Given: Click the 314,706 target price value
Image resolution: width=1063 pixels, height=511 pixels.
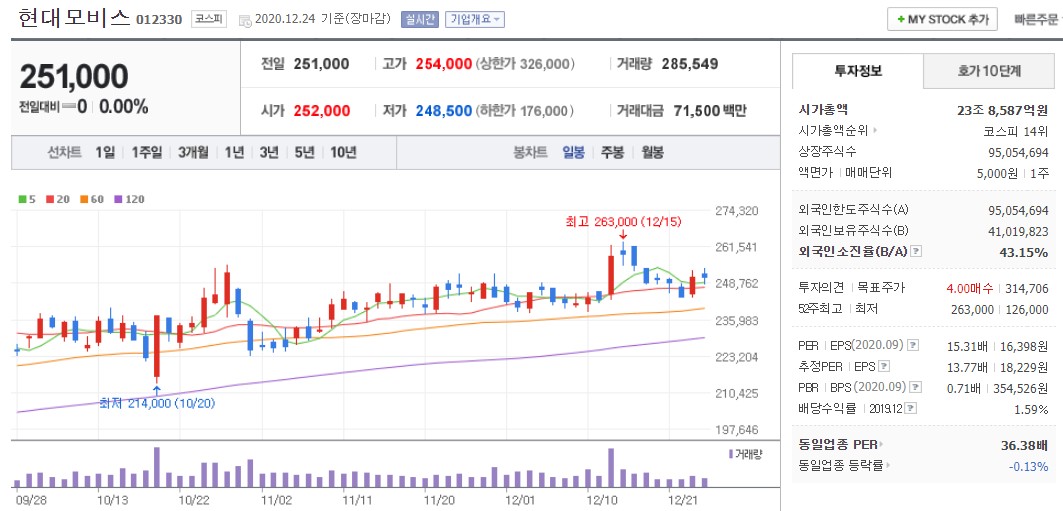Looking at the screenshot, I should (1026, 288).
